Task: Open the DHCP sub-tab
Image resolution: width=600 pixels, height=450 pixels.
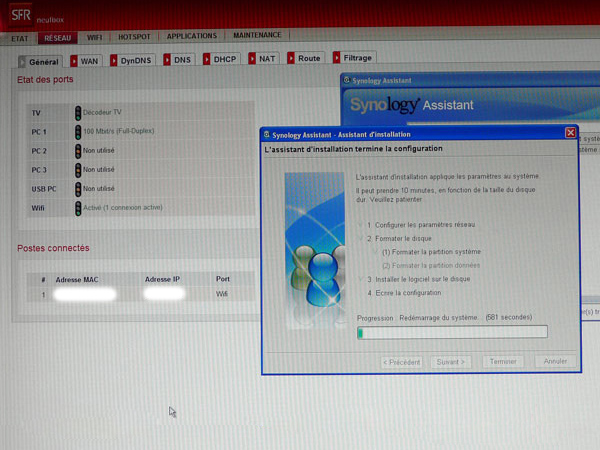Action: point(221,59)
